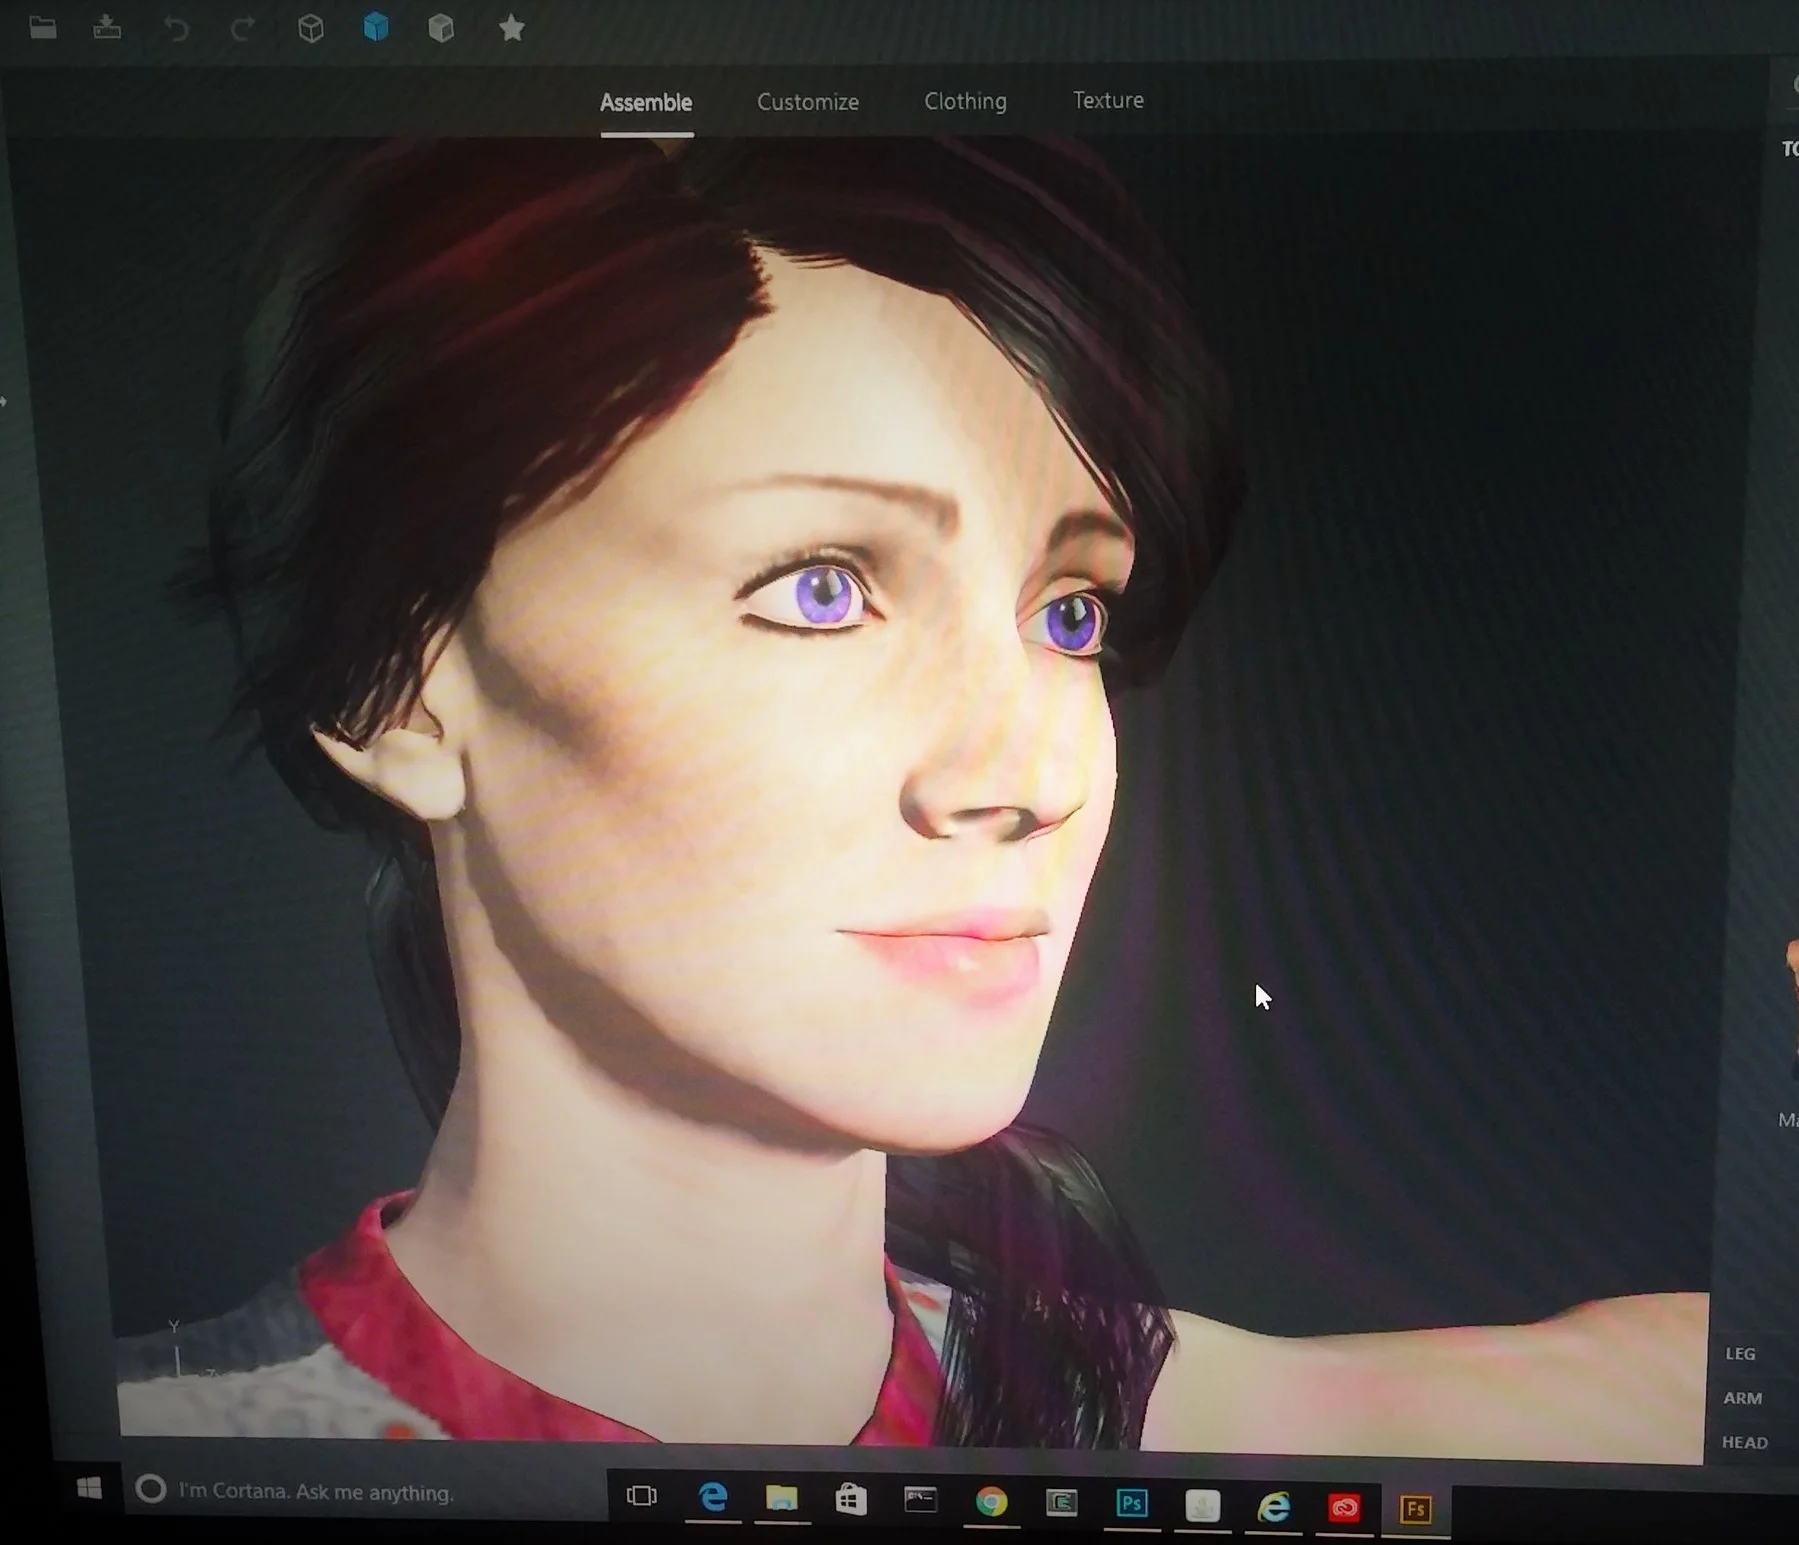Viewport: 1799px width, 1545px height.
Task: Click the Cortana search box
Action: [364, 1491]
